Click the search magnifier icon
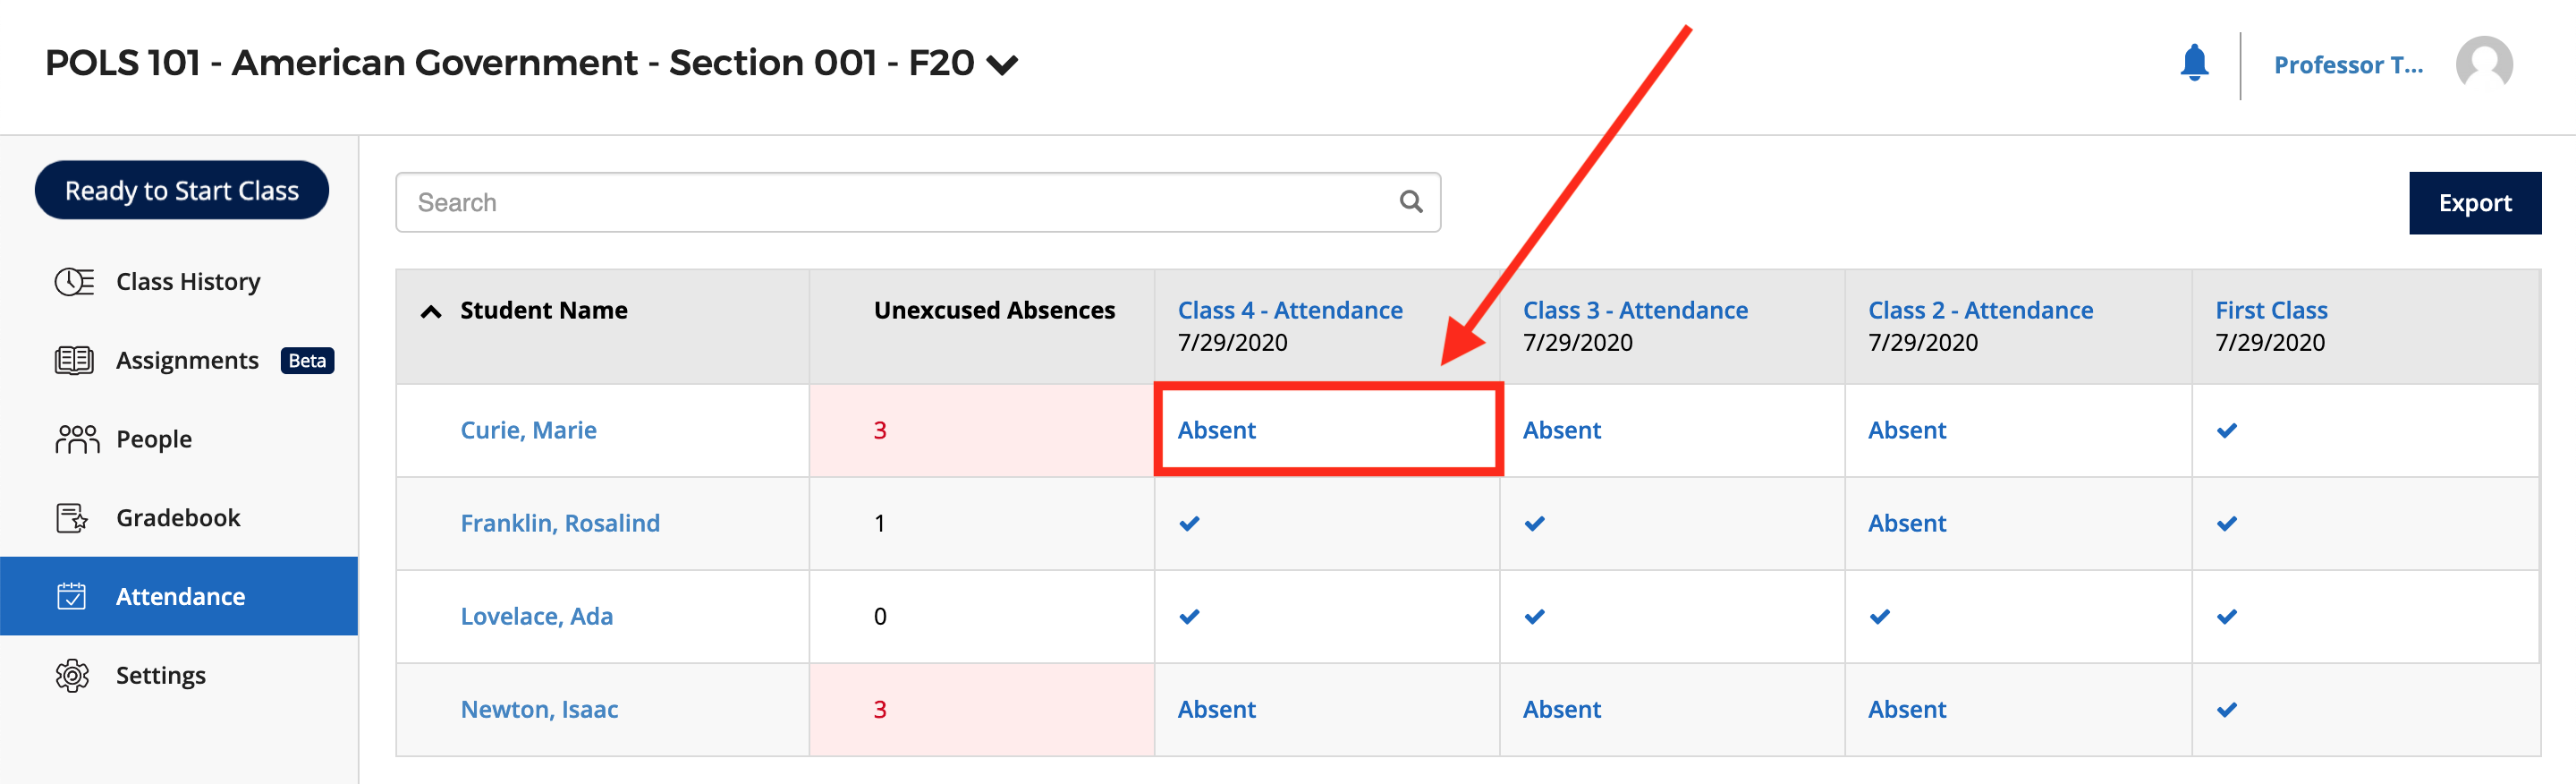Screen dimensions: 2576x784 [1410, 202]
